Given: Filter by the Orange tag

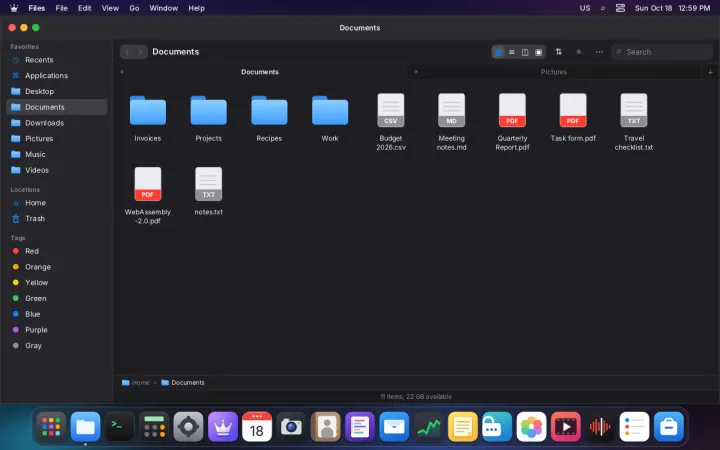Looking at the screenshot, I should 56,267.
